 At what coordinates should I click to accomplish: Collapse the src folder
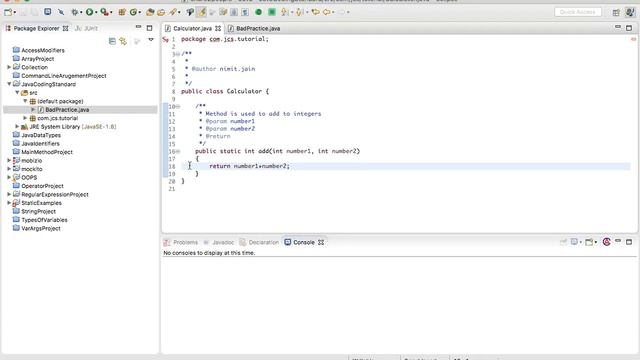click(17, 93)
